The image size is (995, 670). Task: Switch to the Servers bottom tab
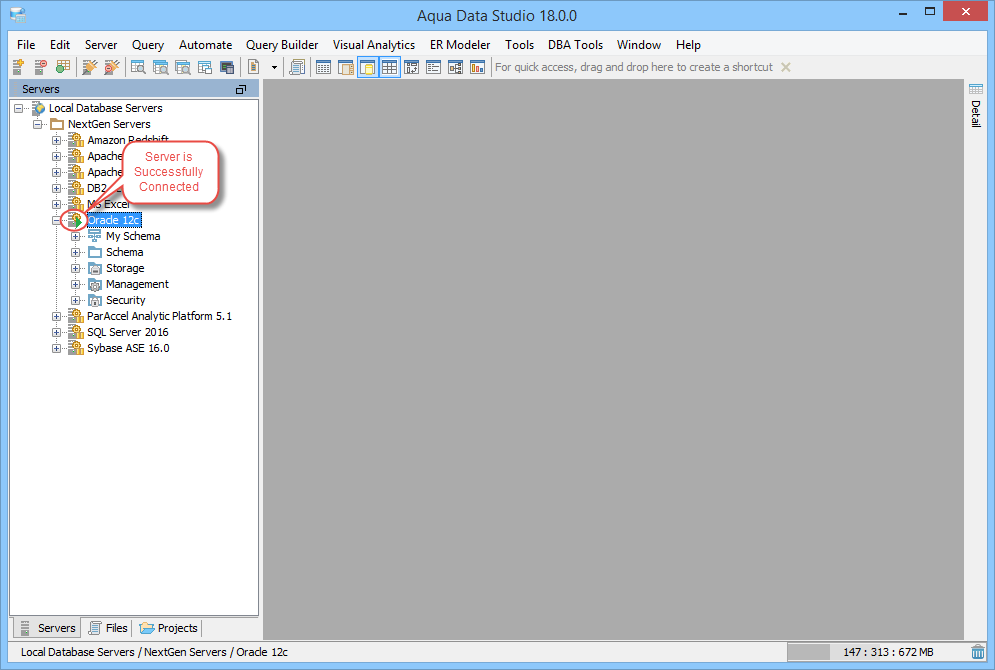(x=48, y=628)
